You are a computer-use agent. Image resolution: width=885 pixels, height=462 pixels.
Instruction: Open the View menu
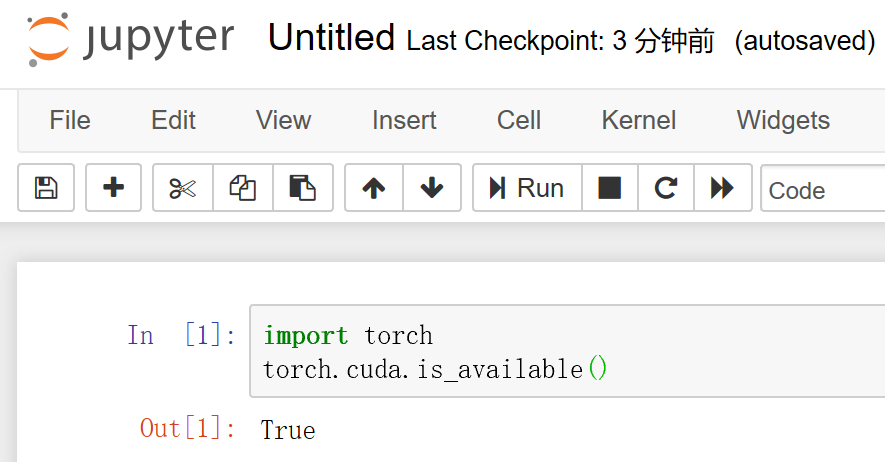pyautogui.click(x=283, y=120)
